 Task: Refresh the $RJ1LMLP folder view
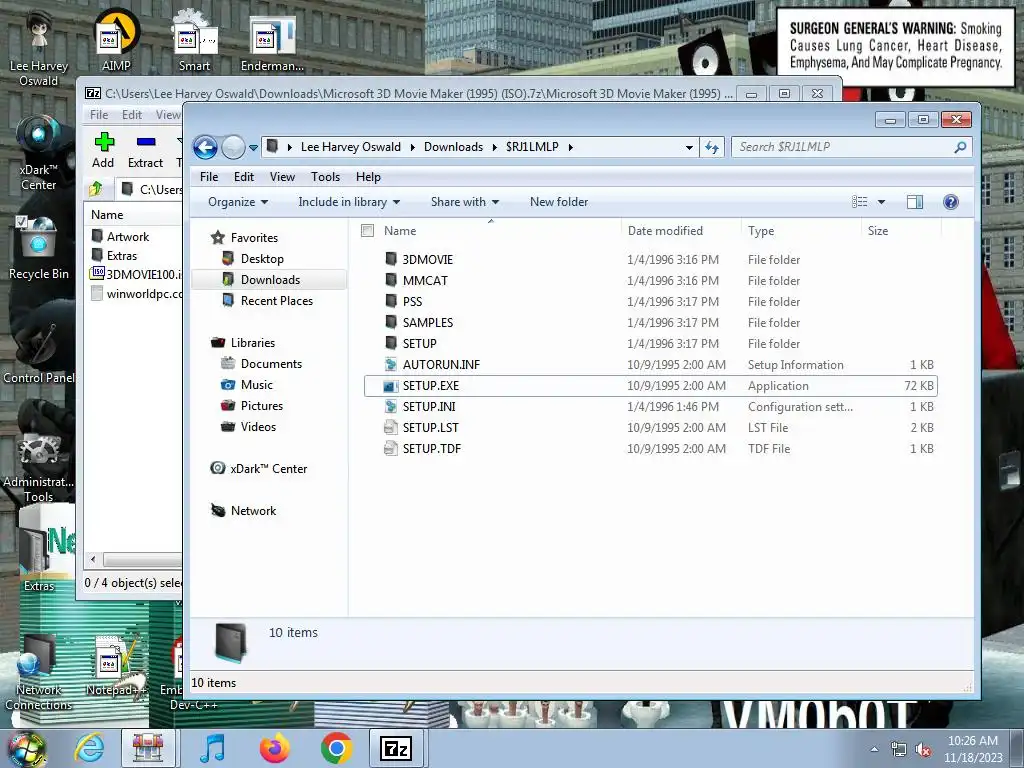711,148
